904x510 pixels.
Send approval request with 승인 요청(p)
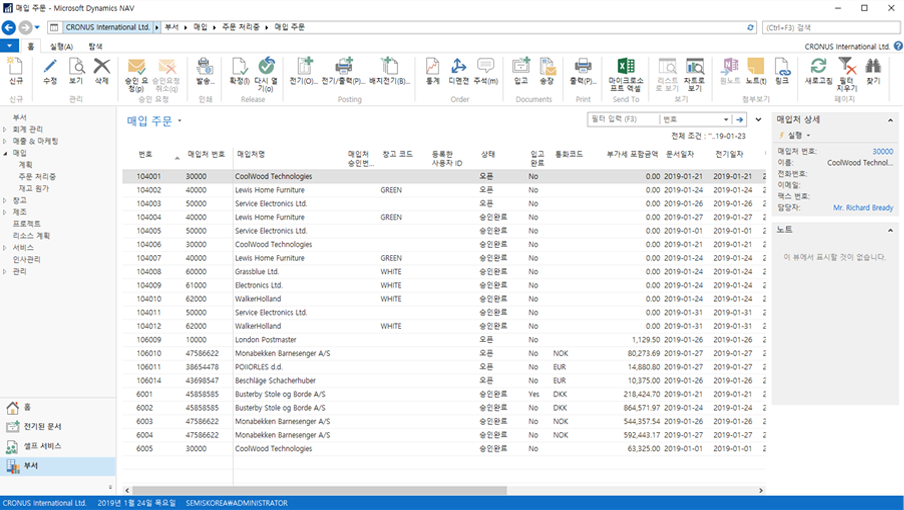[x=137, y=75]
